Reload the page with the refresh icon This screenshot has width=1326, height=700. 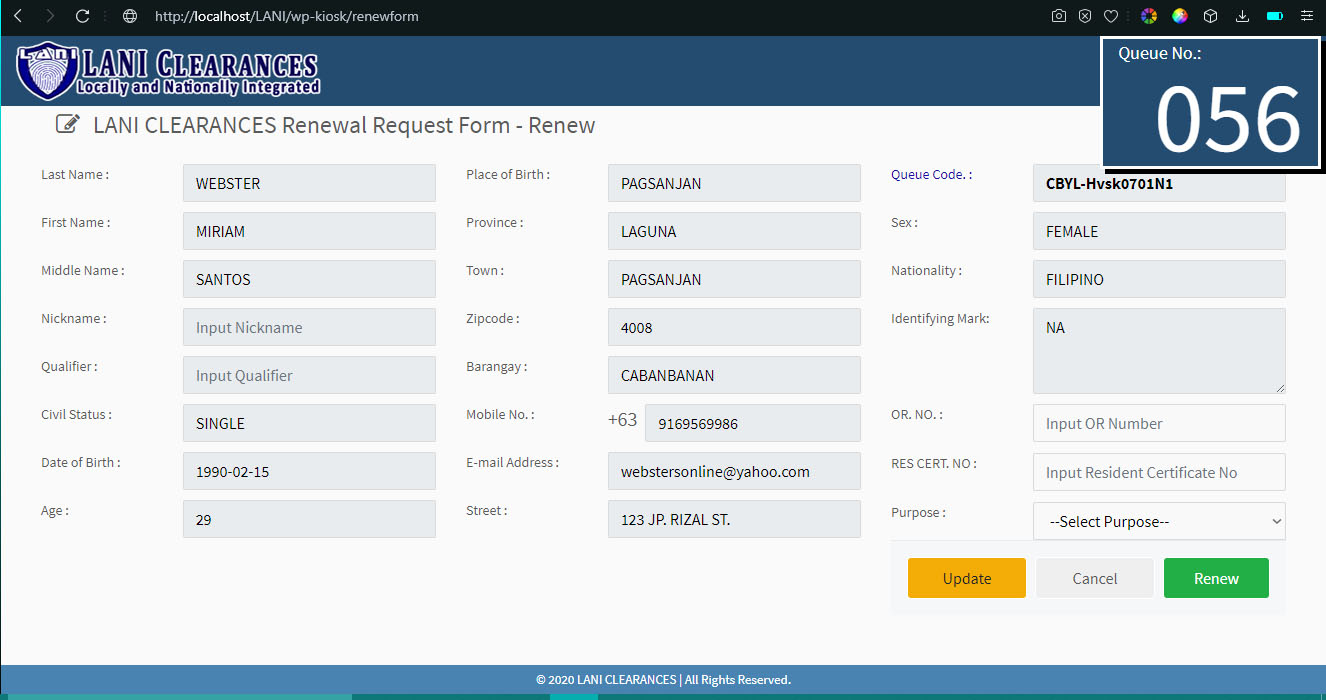(x=83, y=16)
